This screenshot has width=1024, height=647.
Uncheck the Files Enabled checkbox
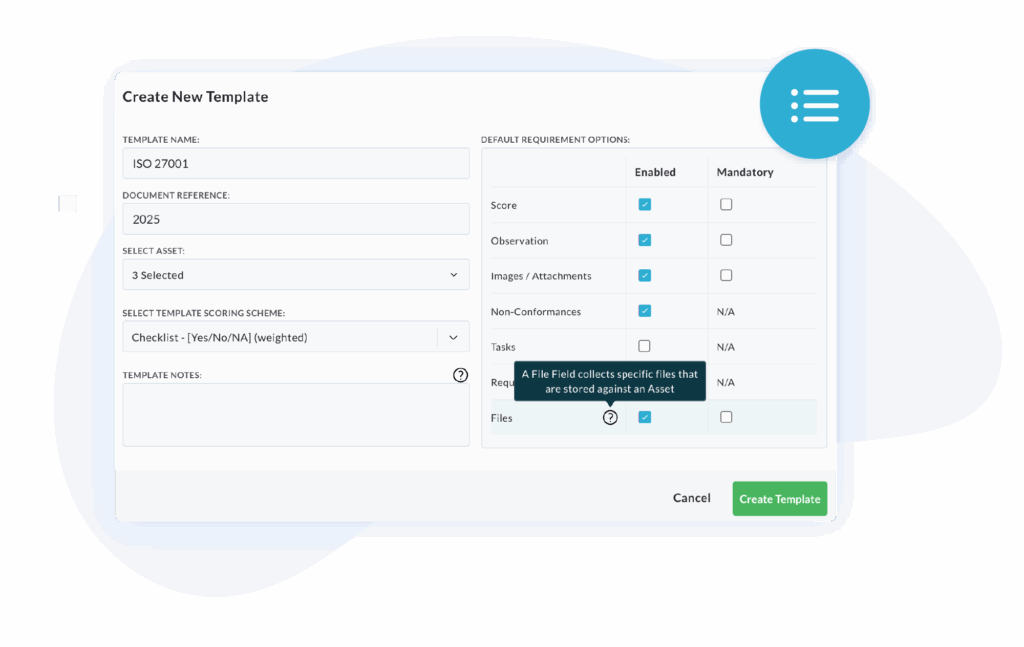pyautogui.click(x=645, y=417)
